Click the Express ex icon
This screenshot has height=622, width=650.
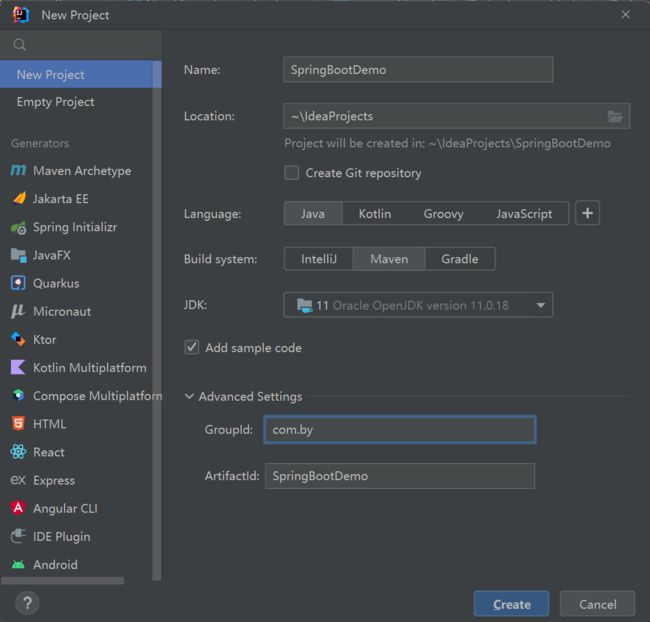[x=18, y=480]
